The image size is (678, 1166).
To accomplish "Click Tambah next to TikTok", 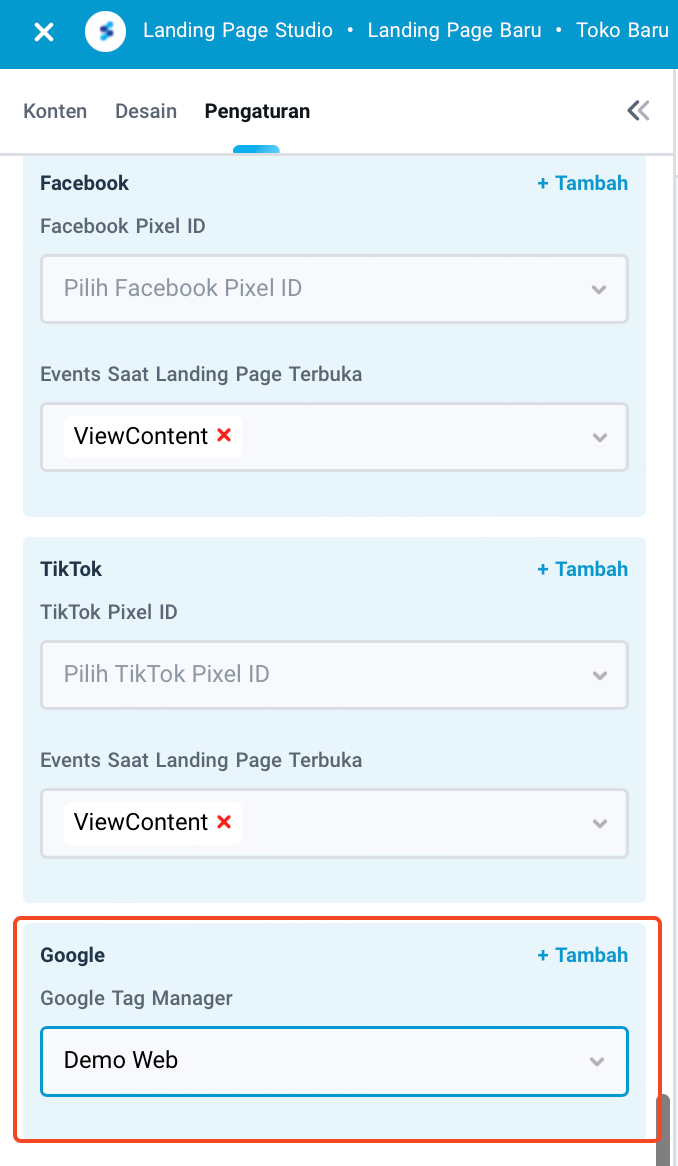I will coord(582,569).
